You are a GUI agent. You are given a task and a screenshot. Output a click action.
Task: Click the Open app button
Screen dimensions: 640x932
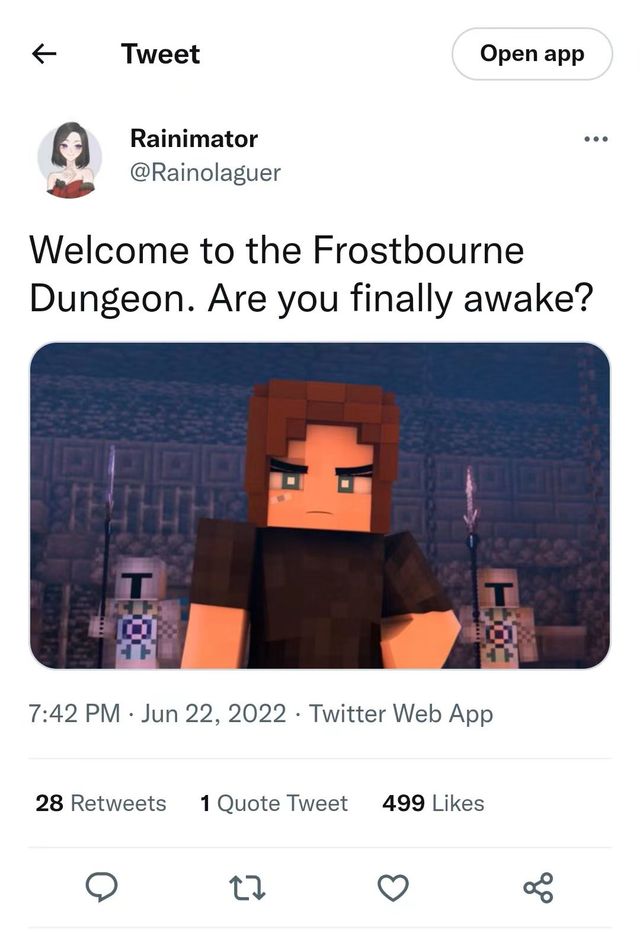(x=532, y=54)
